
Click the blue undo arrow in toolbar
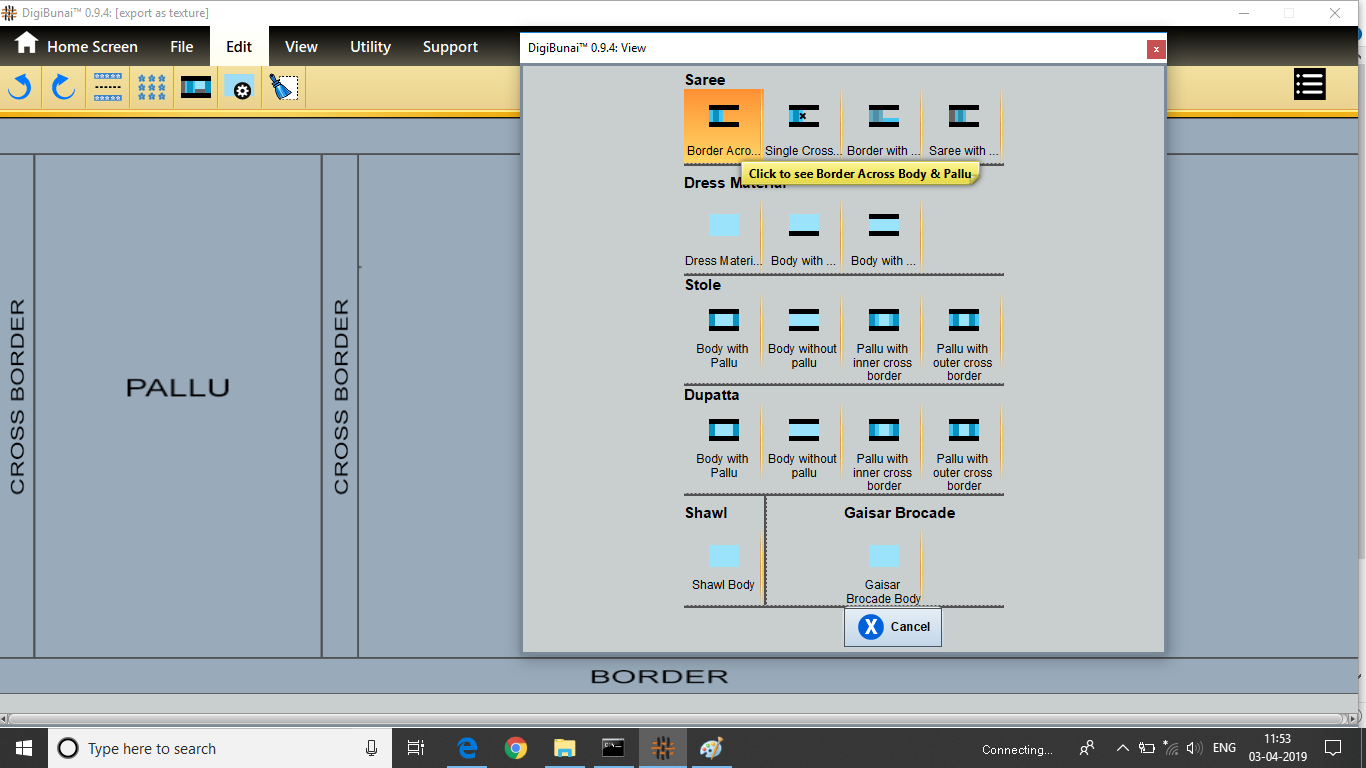(x=19, y=88)
